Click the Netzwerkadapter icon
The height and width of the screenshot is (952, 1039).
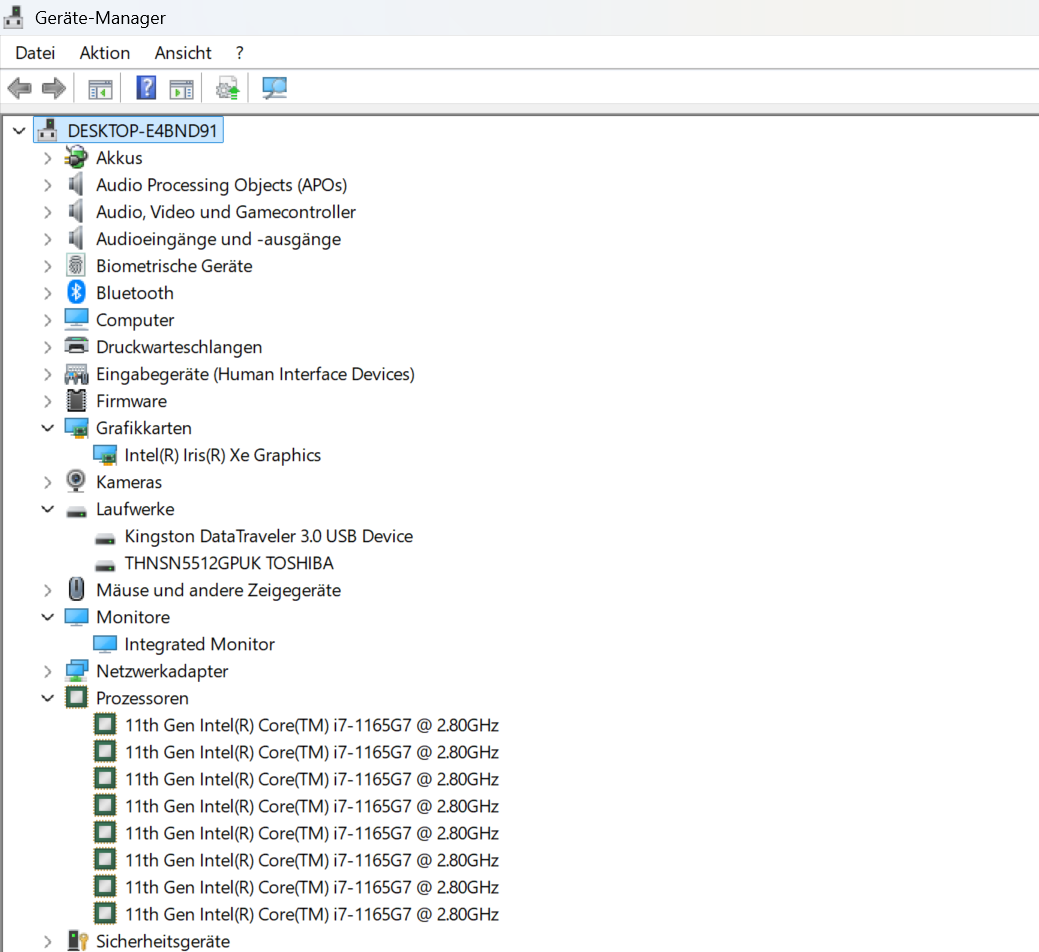[x=76, y=670]
